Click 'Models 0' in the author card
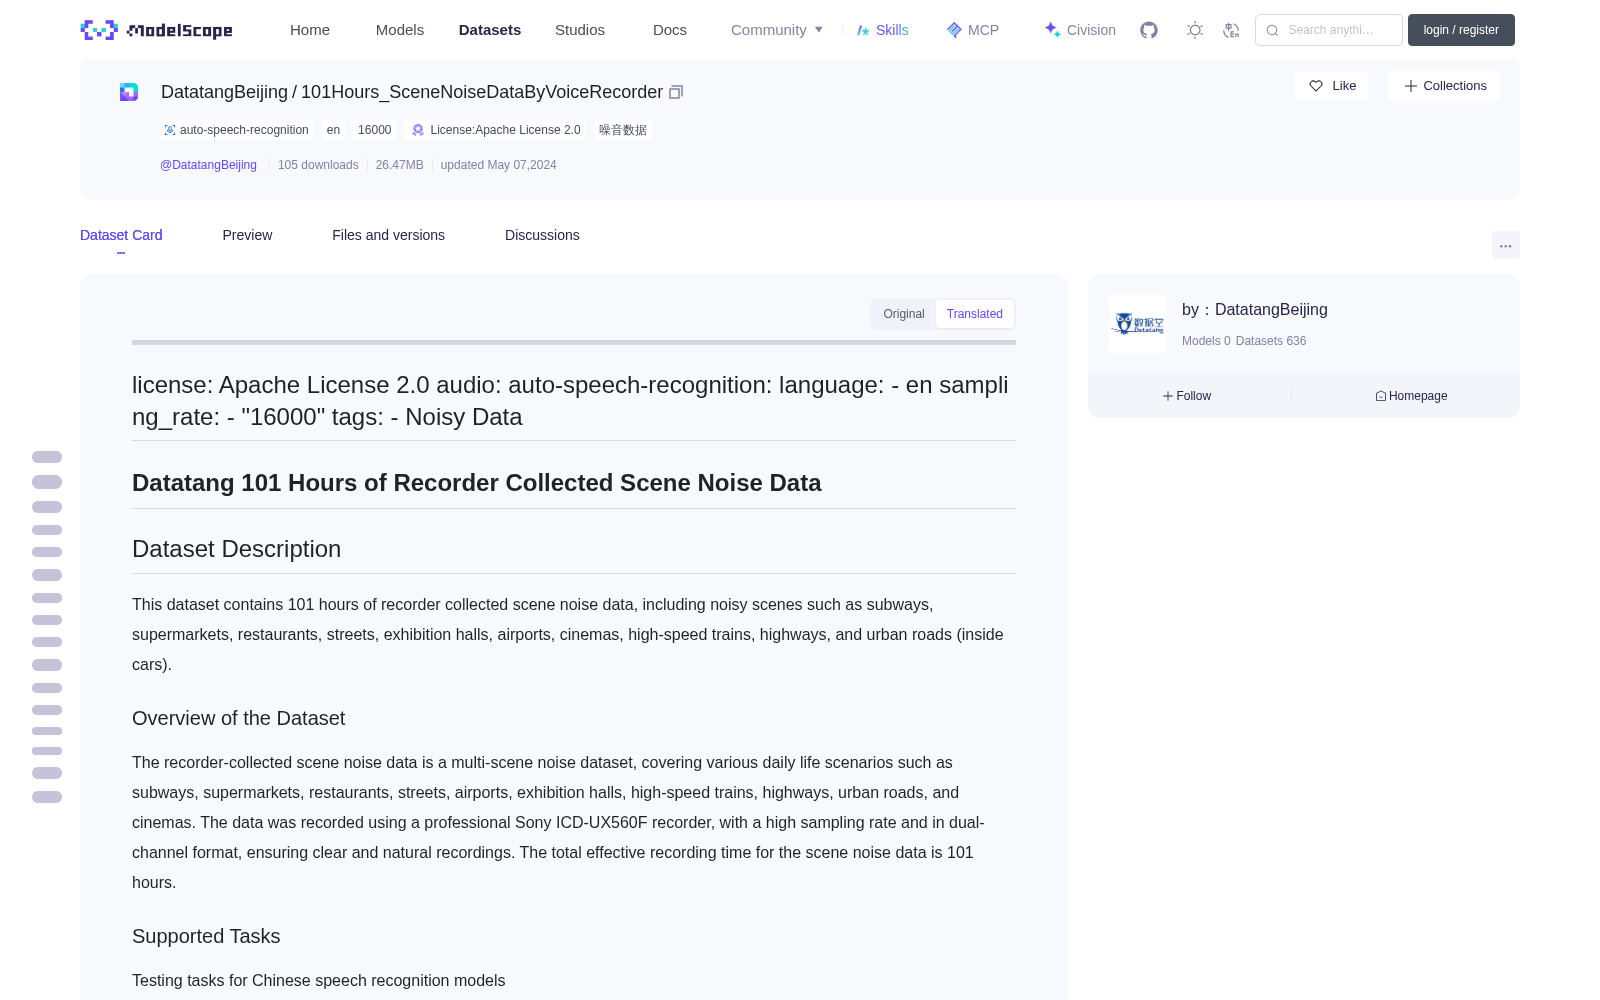The image size is (1600, 1000). click(1206, 341)
